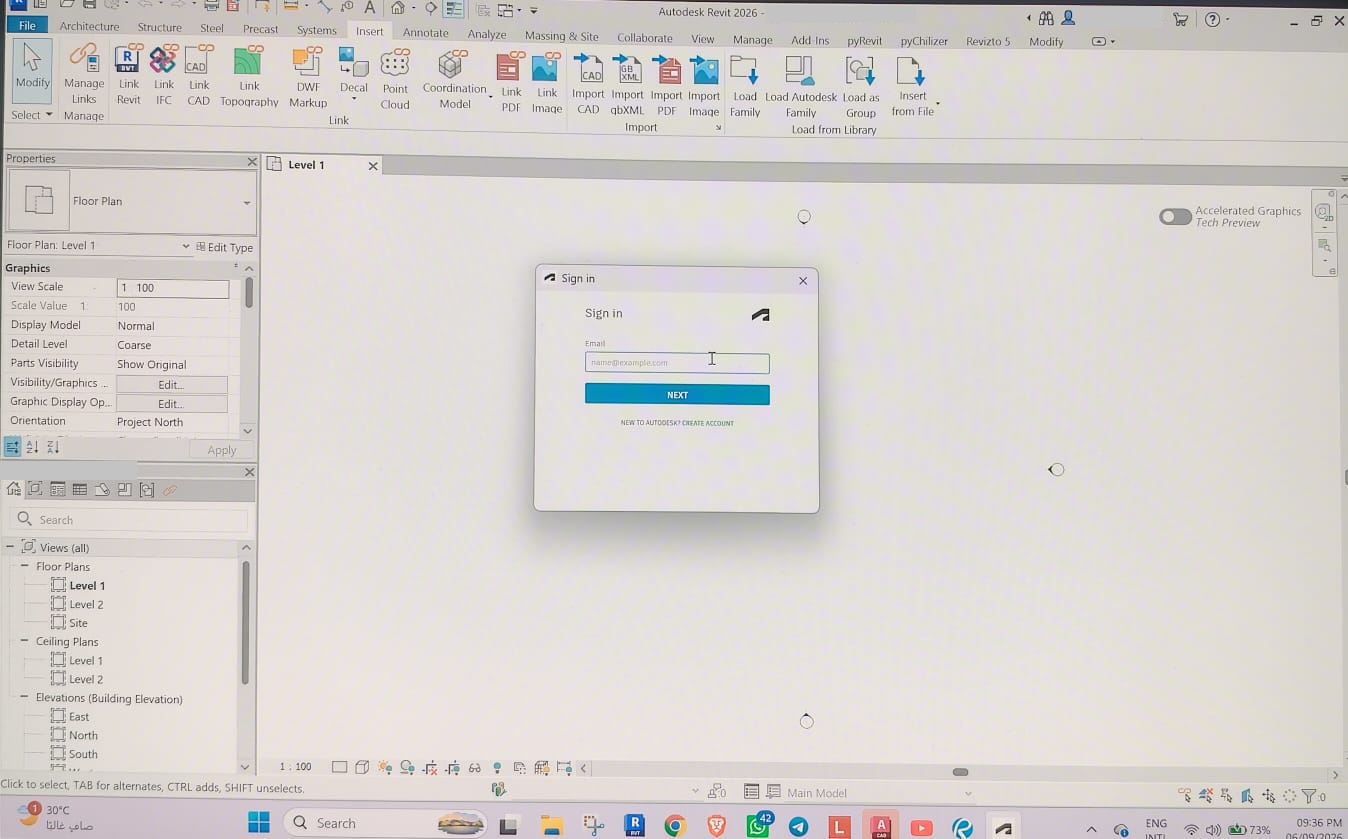The width and height of the screenshot is (1348, 839).
Task: Click Edit for Graphic Display Options
Action: click(x=171, y=404)
